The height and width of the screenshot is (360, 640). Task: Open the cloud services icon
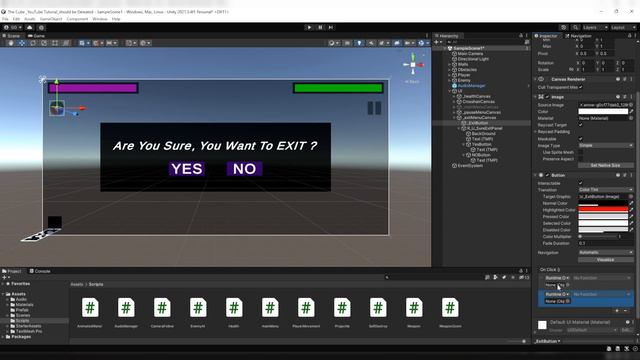[29, 27]
